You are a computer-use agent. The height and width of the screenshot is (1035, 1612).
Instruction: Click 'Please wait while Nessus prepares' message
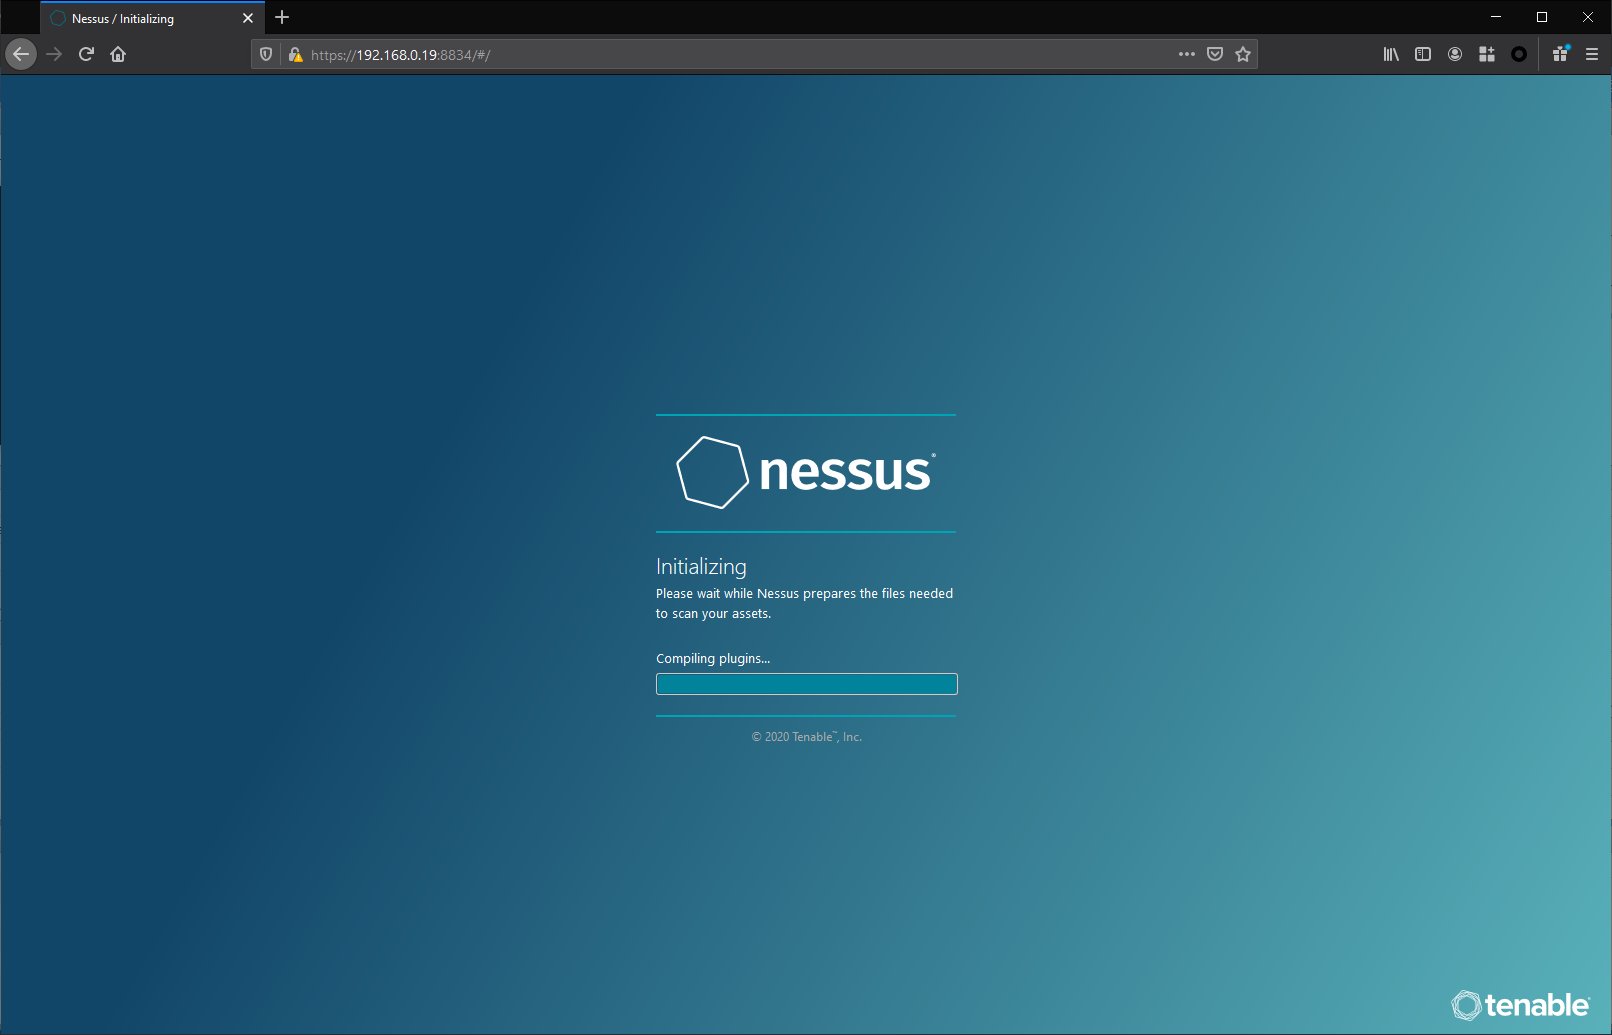click(x=804, y=603)
